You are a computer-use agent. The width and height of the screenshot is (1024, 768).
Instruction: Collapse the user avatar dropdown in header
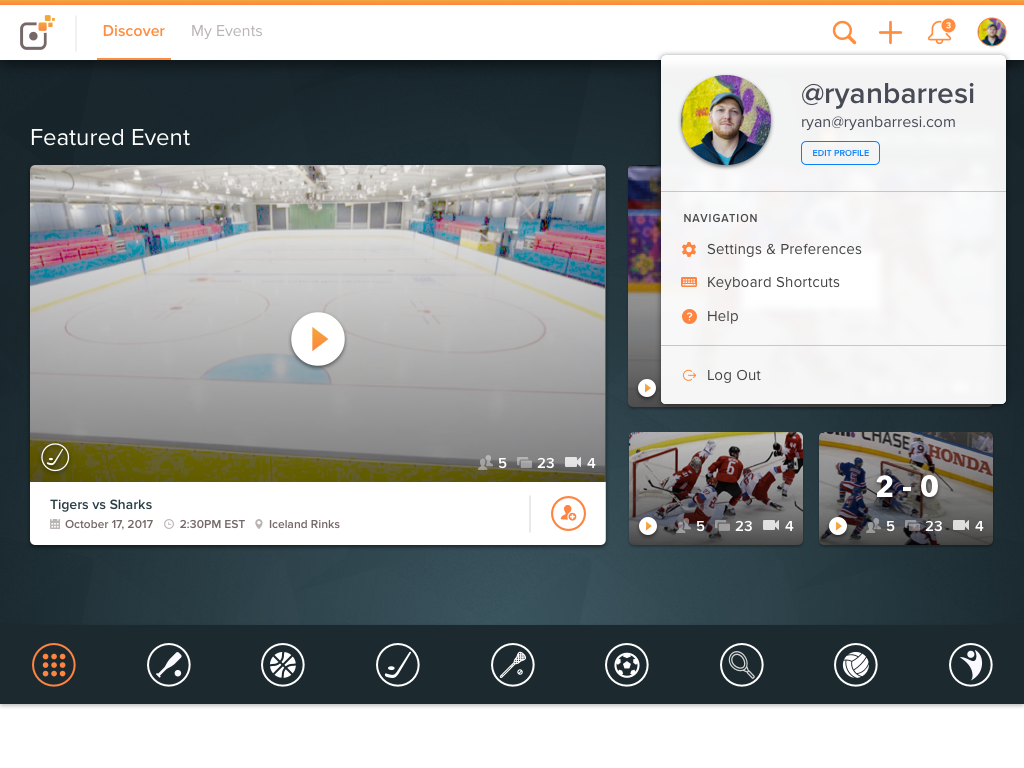pos(991,32)
